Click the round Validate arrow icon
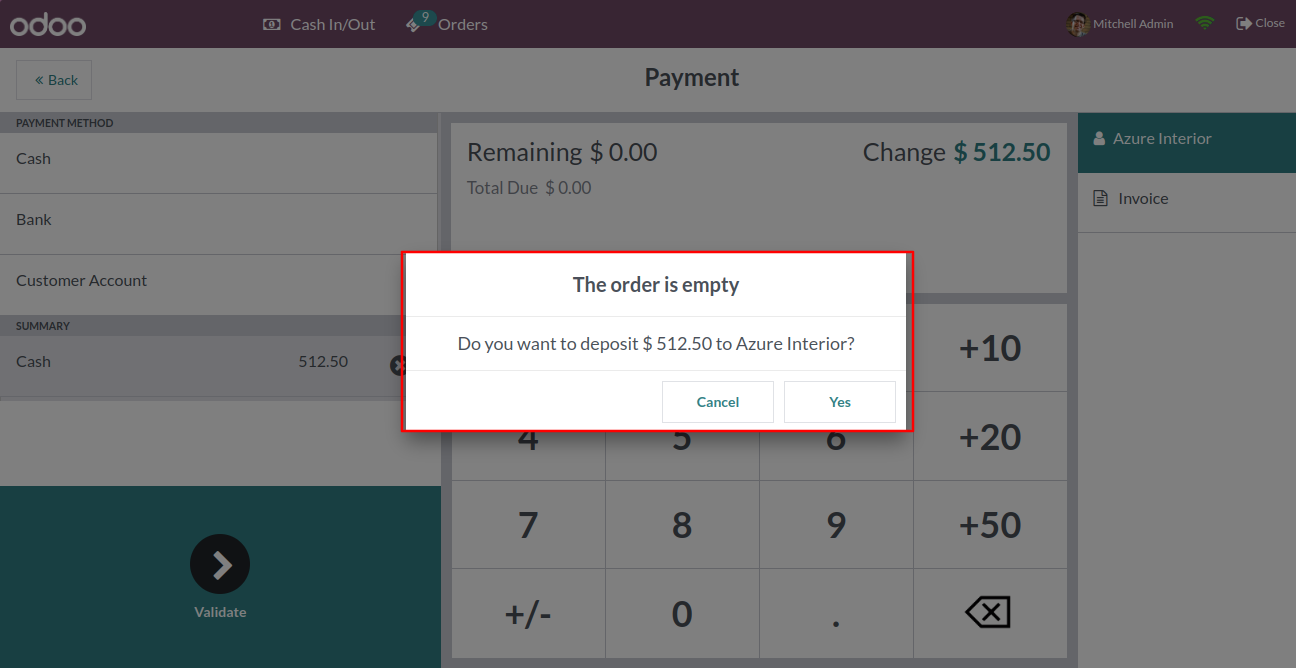The width and height of the screenshot is (1296, 668). pyautogui.click(x=220, y=565)
